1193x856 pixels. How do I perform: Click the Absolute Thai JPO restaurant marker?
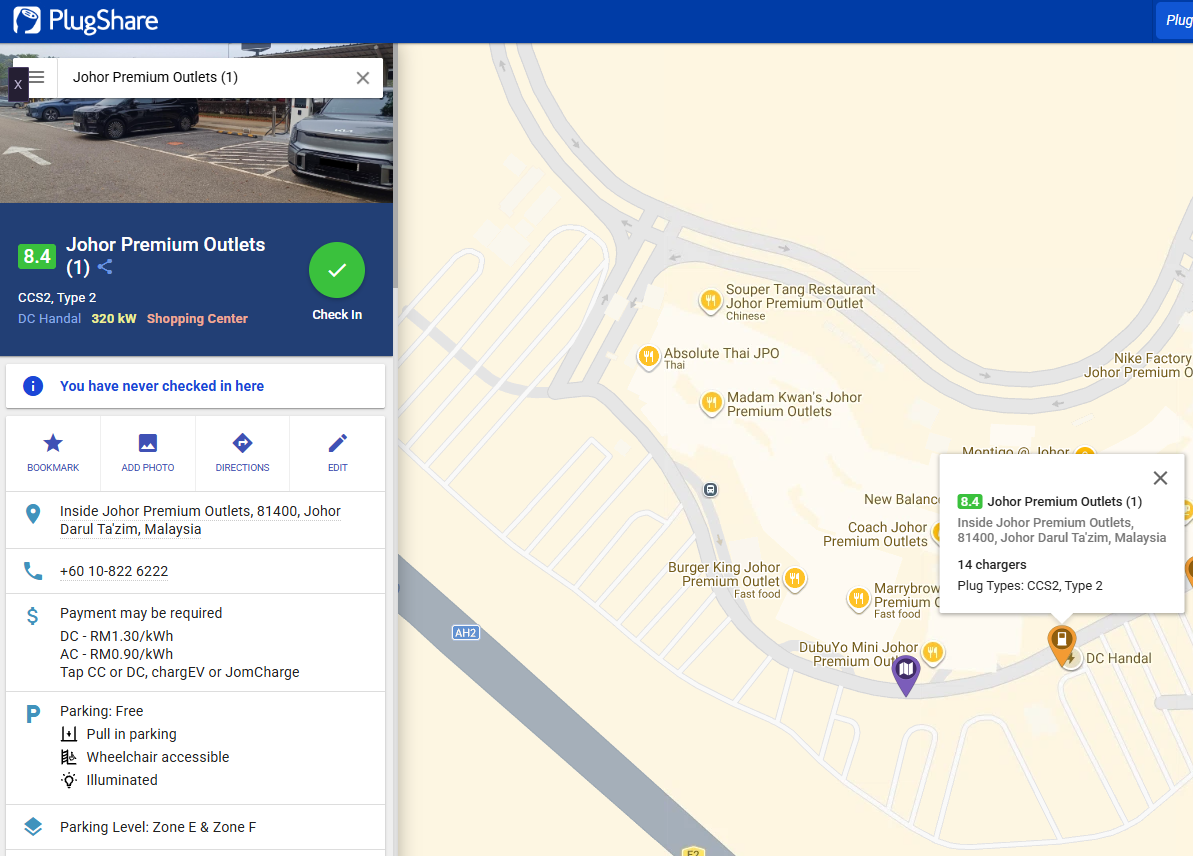point(648,356)
